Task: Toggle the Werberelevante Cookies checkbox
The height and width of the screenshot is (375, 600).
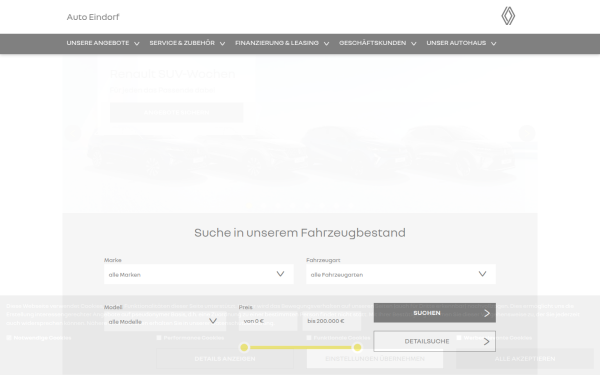Action: pyautogui.click(x=459, y=338)
